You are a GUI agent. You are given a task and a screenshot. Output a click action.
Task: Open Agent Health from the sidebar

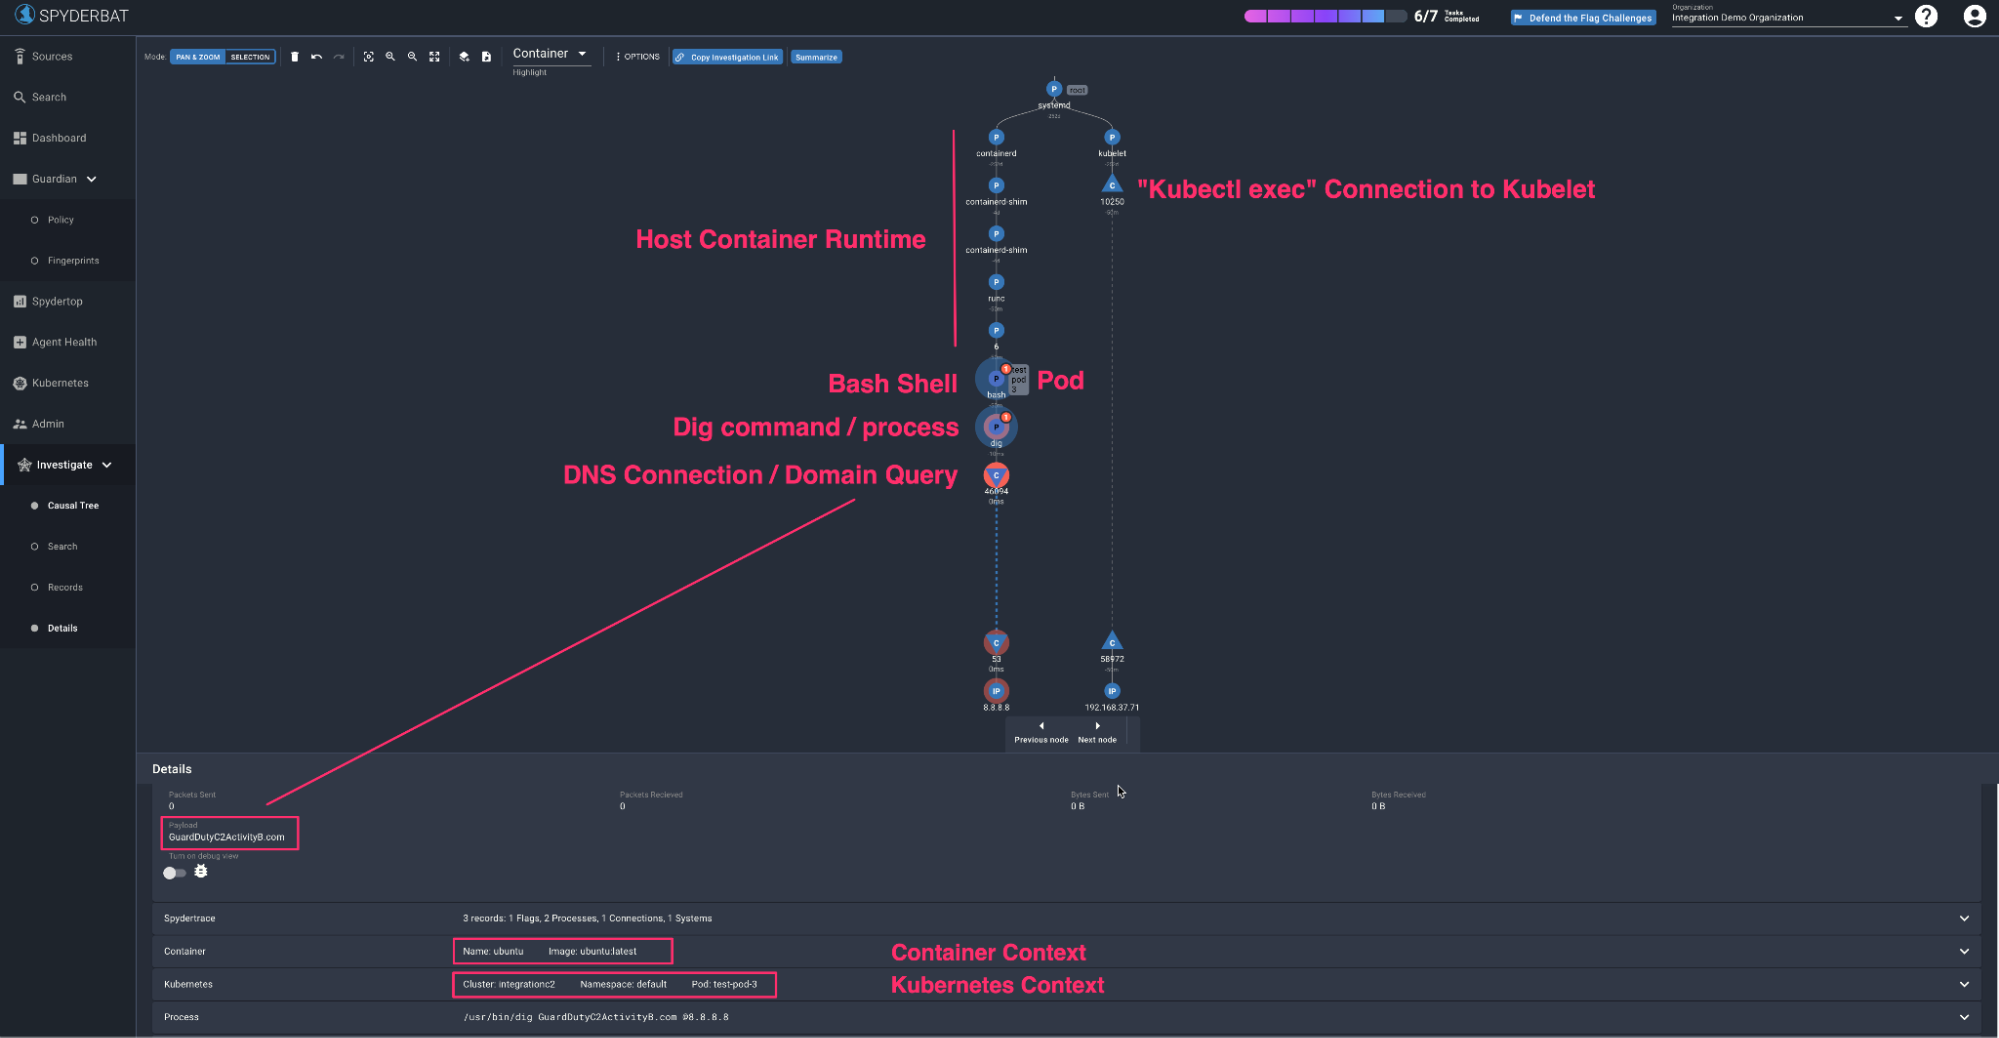64,342
